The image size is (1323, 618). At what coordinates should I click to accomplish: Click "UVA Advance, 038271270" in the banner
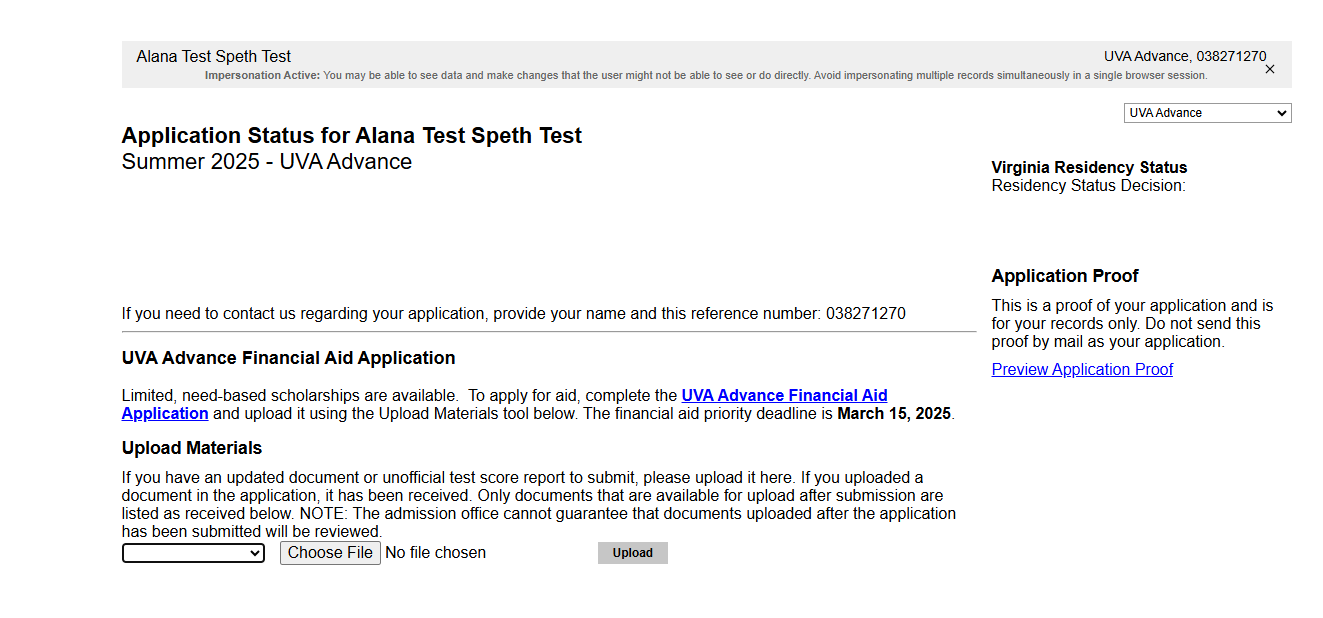(1185, 57)
